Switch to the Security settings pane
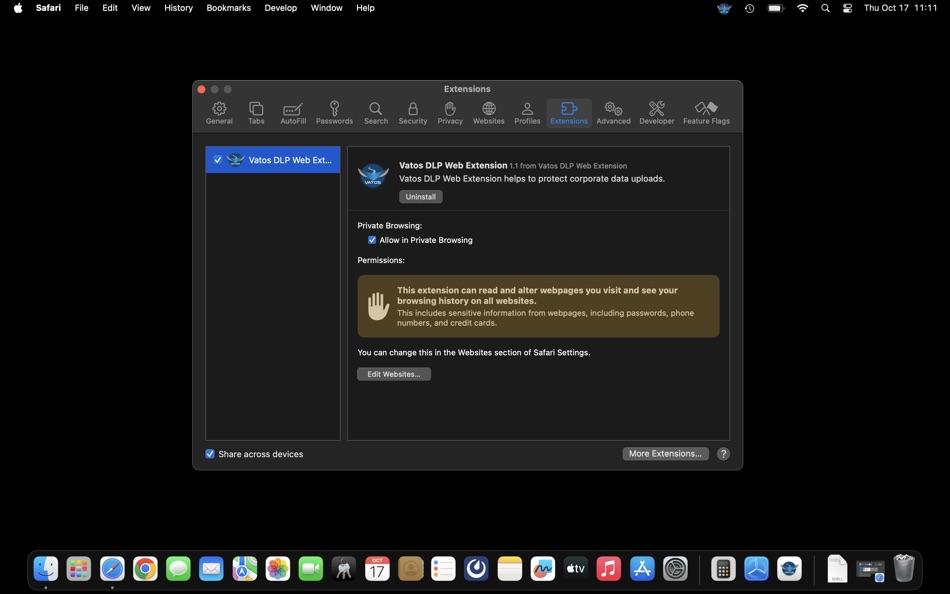 click(413, 113)
